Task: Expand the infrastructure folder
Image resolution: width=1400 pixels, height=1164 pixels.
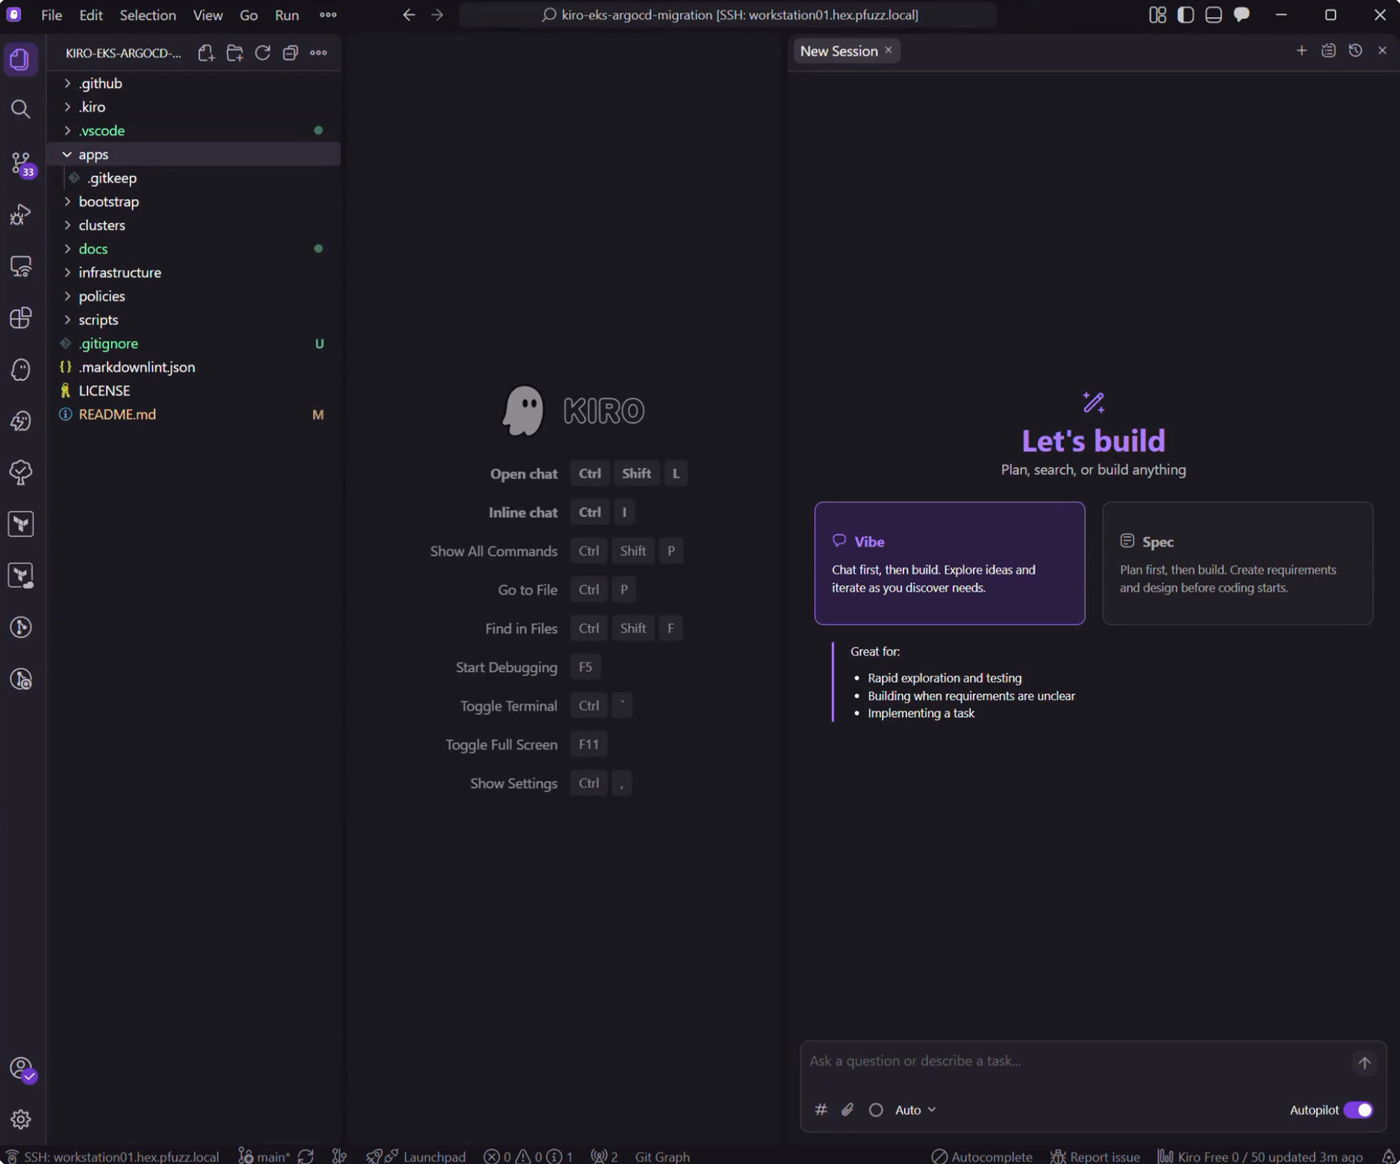Action: pos(195,272)
